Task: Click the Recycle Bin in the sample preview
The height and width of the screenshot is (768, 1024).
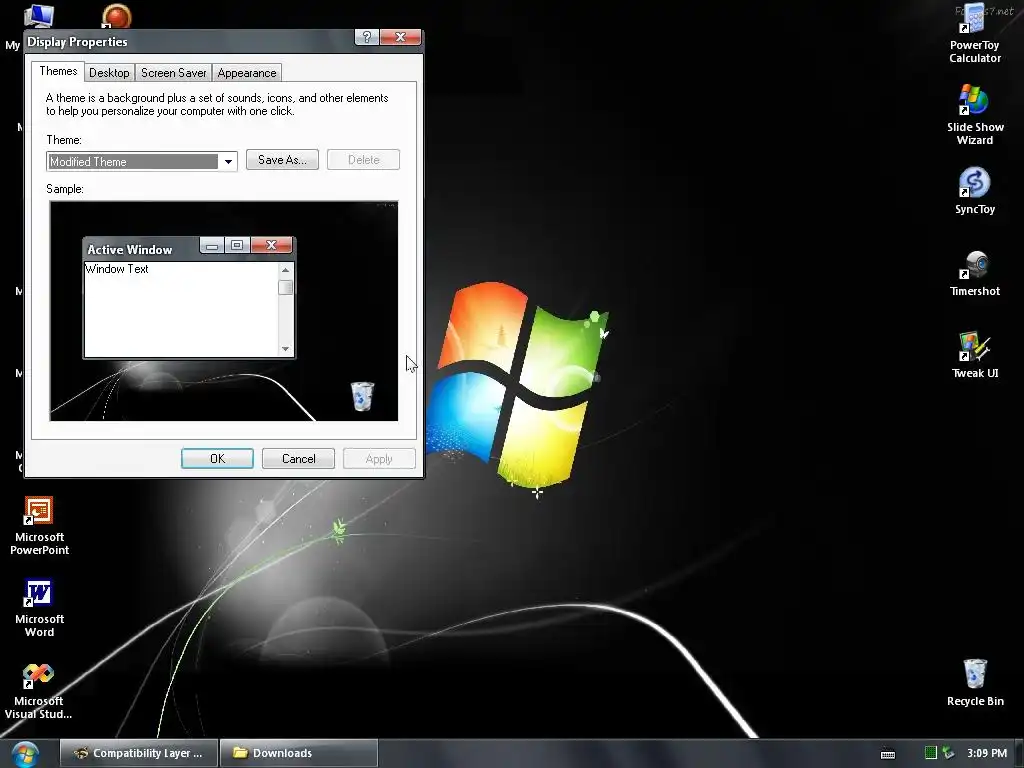Action: tap(362, 396)
